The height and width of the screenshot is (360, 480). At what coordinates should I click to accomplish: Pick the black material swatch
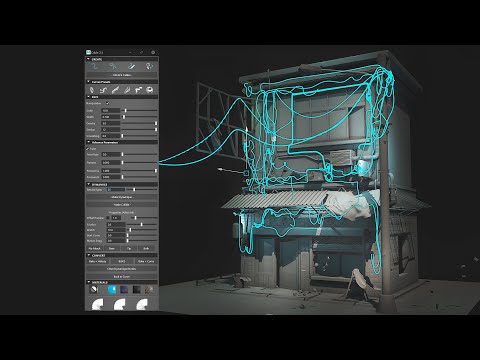(137, 290)
